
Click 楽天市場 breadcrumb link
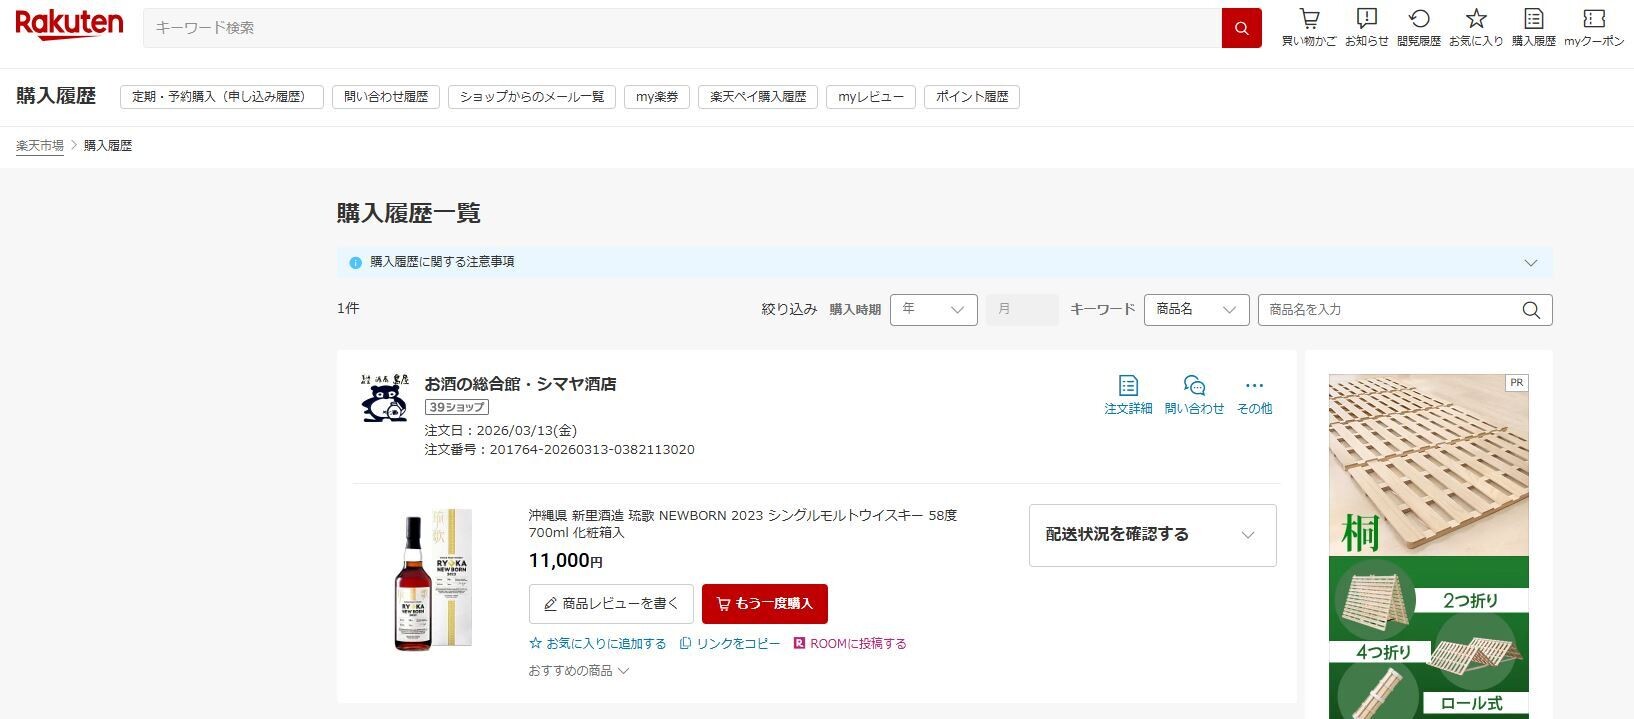coord(40,146)
